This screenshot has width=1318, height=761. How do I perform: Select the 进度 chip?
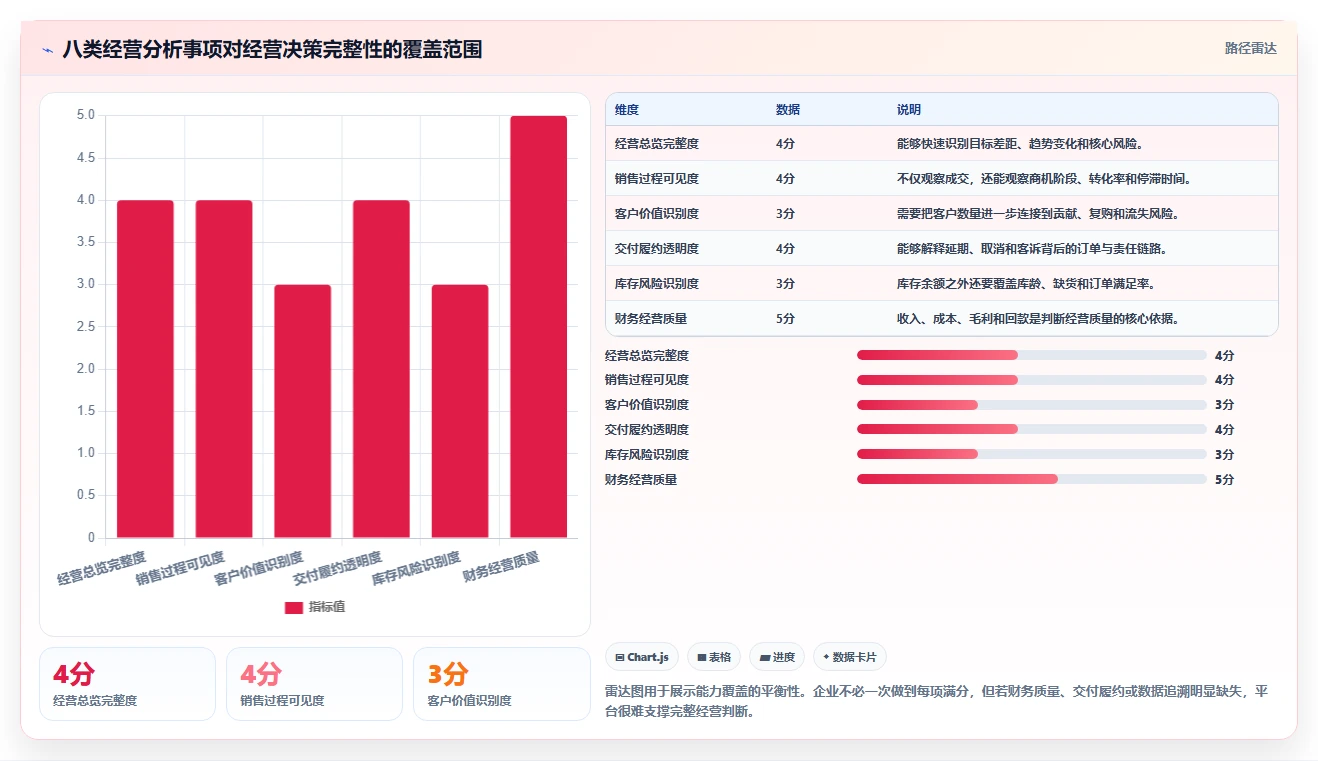pos(777,657)
